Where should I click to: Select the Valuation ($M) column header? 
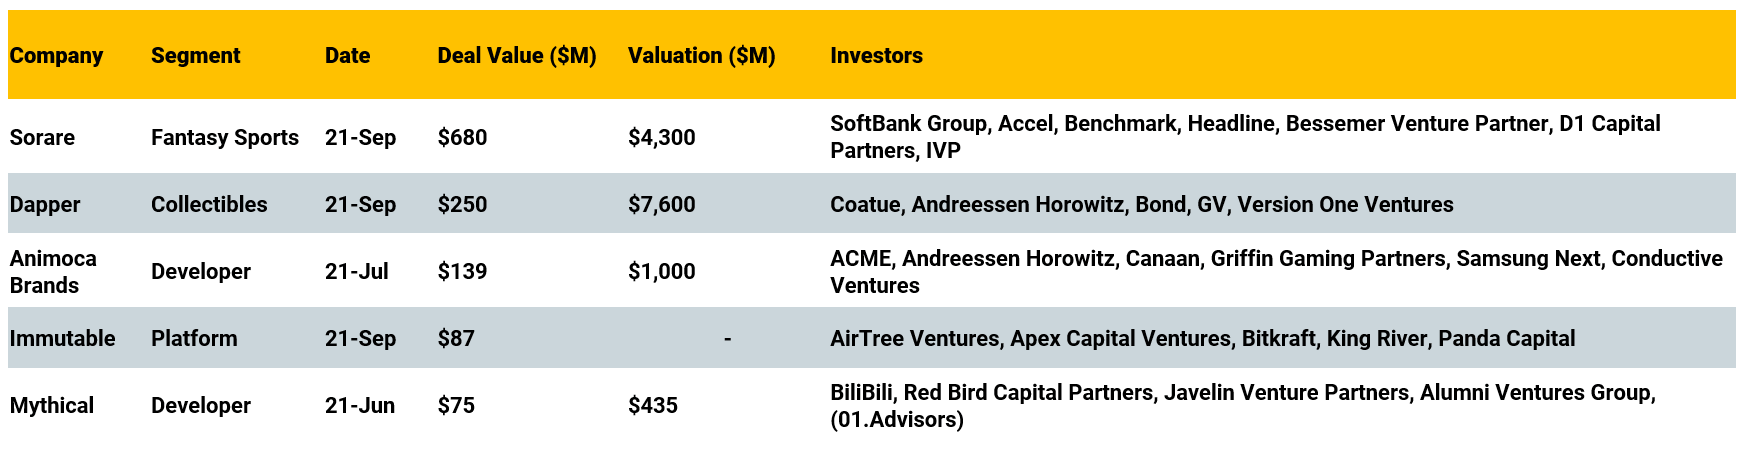point(701,56)
